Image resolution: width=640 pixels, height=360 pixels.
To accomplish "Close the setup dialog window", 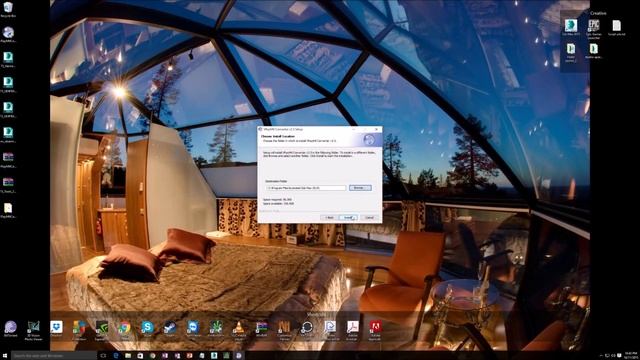I will coord(376,129).
